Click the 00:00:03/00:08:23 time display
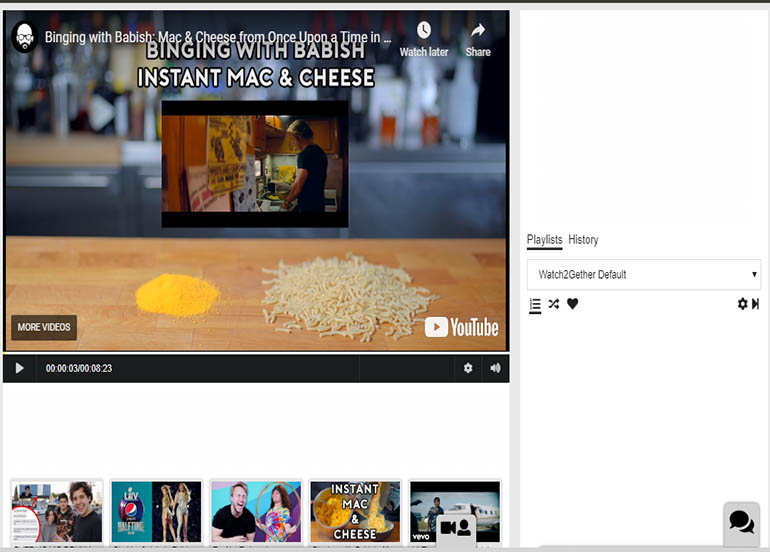The height and width of the screenshot is (552, 770). pyautogui.click(x=79, y=368)
